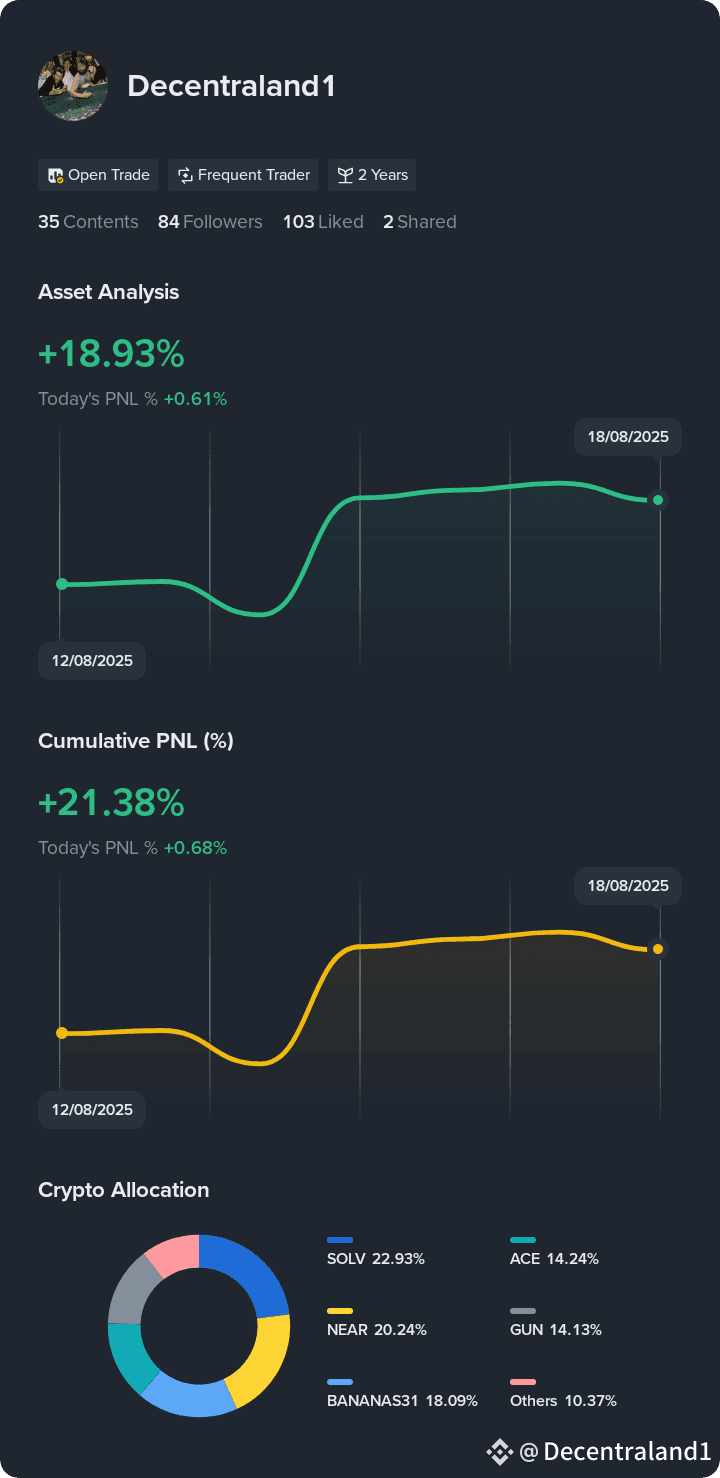
Task: Open the 103 Liked list
Action: (323, 221)
